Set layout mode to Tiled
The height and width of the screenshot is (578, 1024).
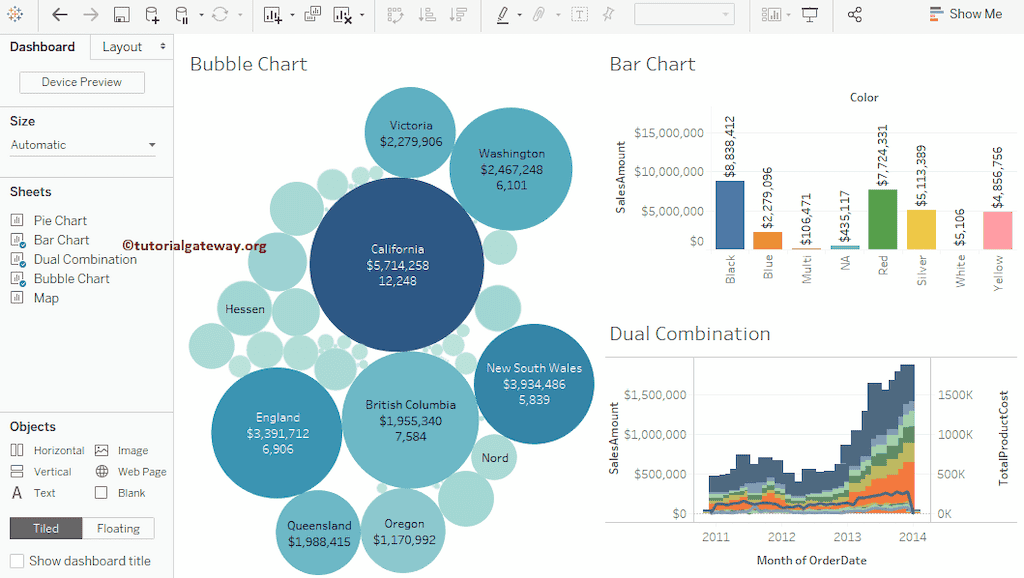coord(45,528)
